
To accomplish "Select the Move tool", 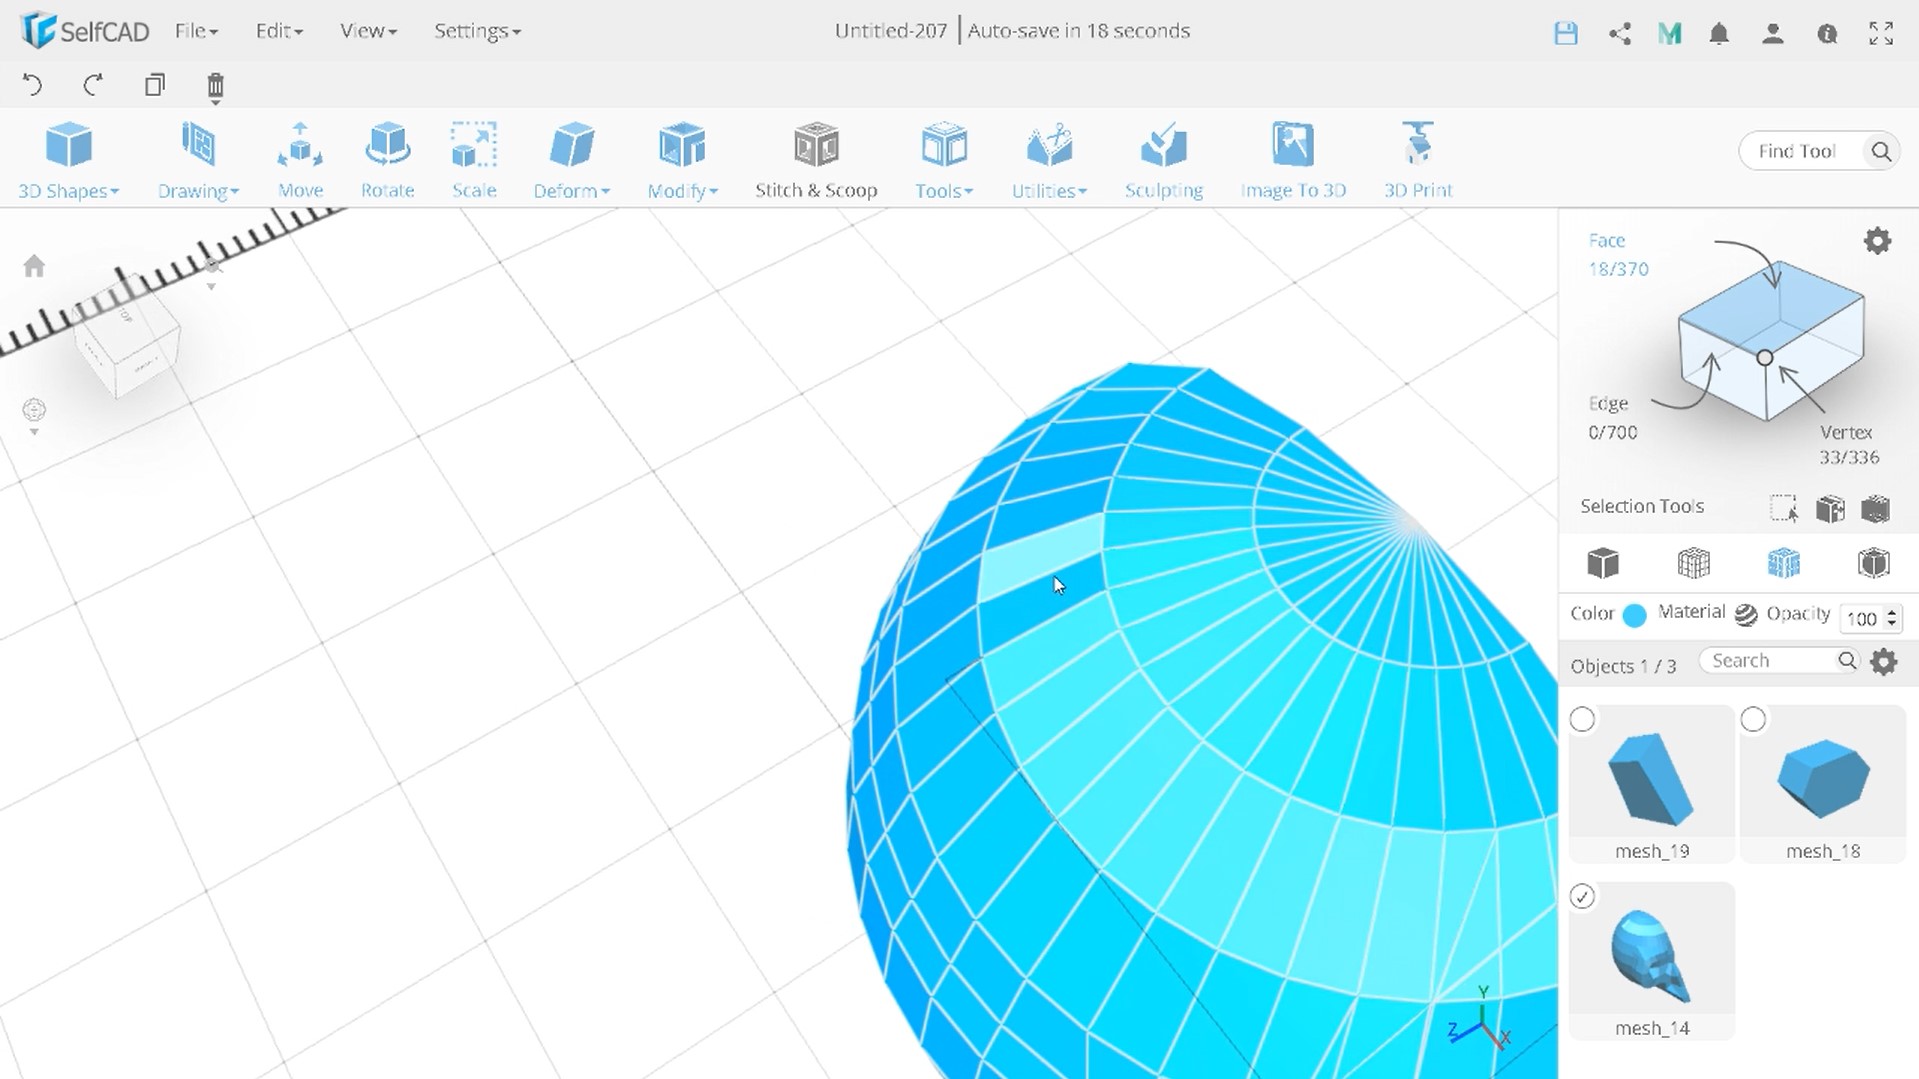I will [x=300, y=160].
